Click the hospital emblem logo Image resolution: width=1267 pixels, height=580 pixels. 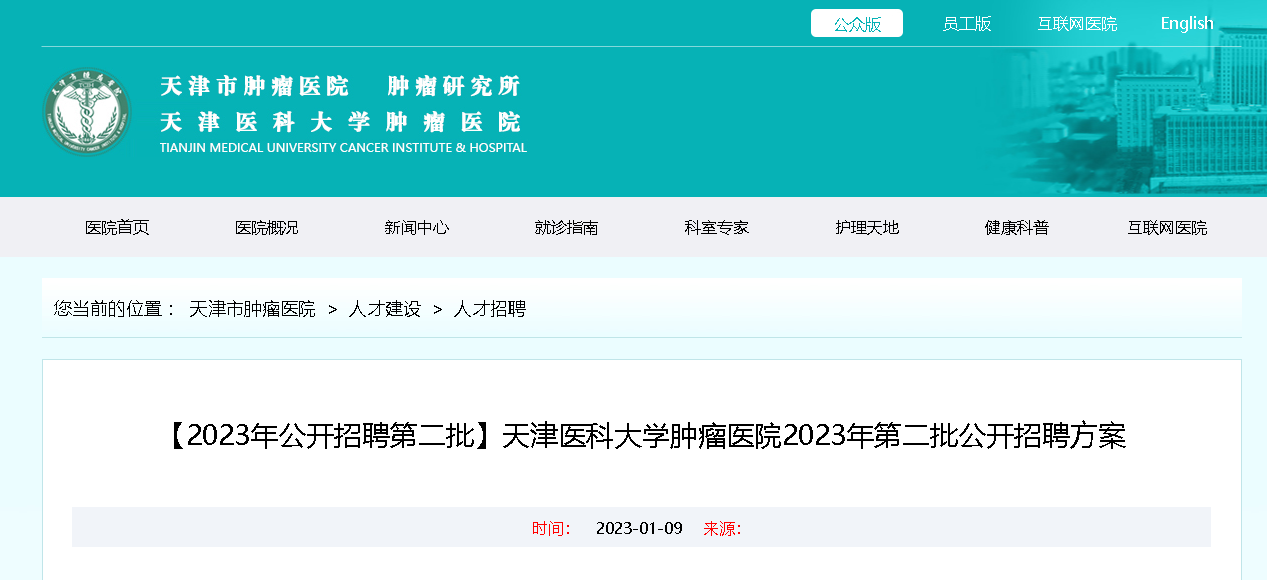pos(87,112)
